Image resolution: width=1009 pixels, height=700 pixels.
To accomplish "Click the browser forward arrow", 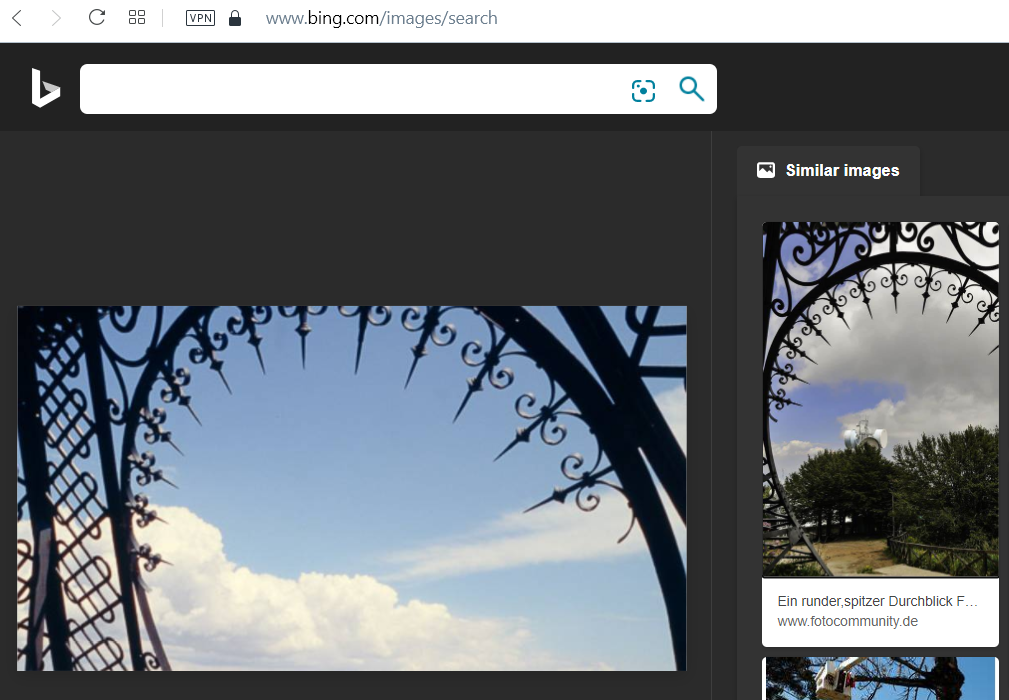I will tap(56, 18).
